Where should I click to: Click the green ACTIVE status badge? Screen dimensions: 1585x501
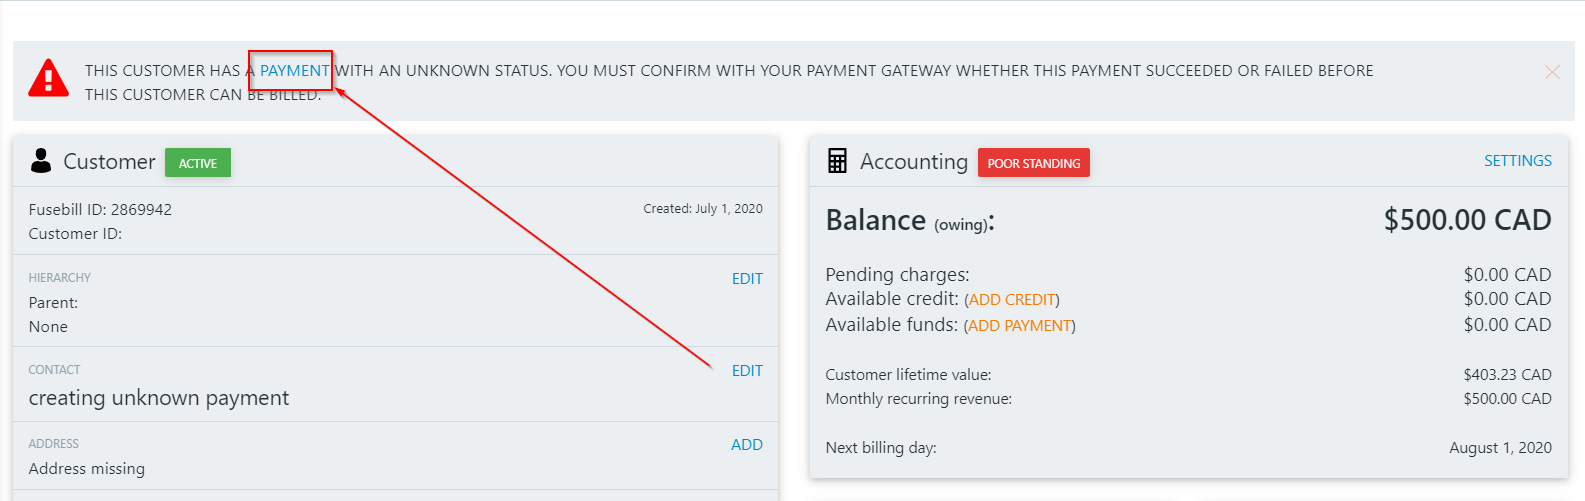coord(198,163)
